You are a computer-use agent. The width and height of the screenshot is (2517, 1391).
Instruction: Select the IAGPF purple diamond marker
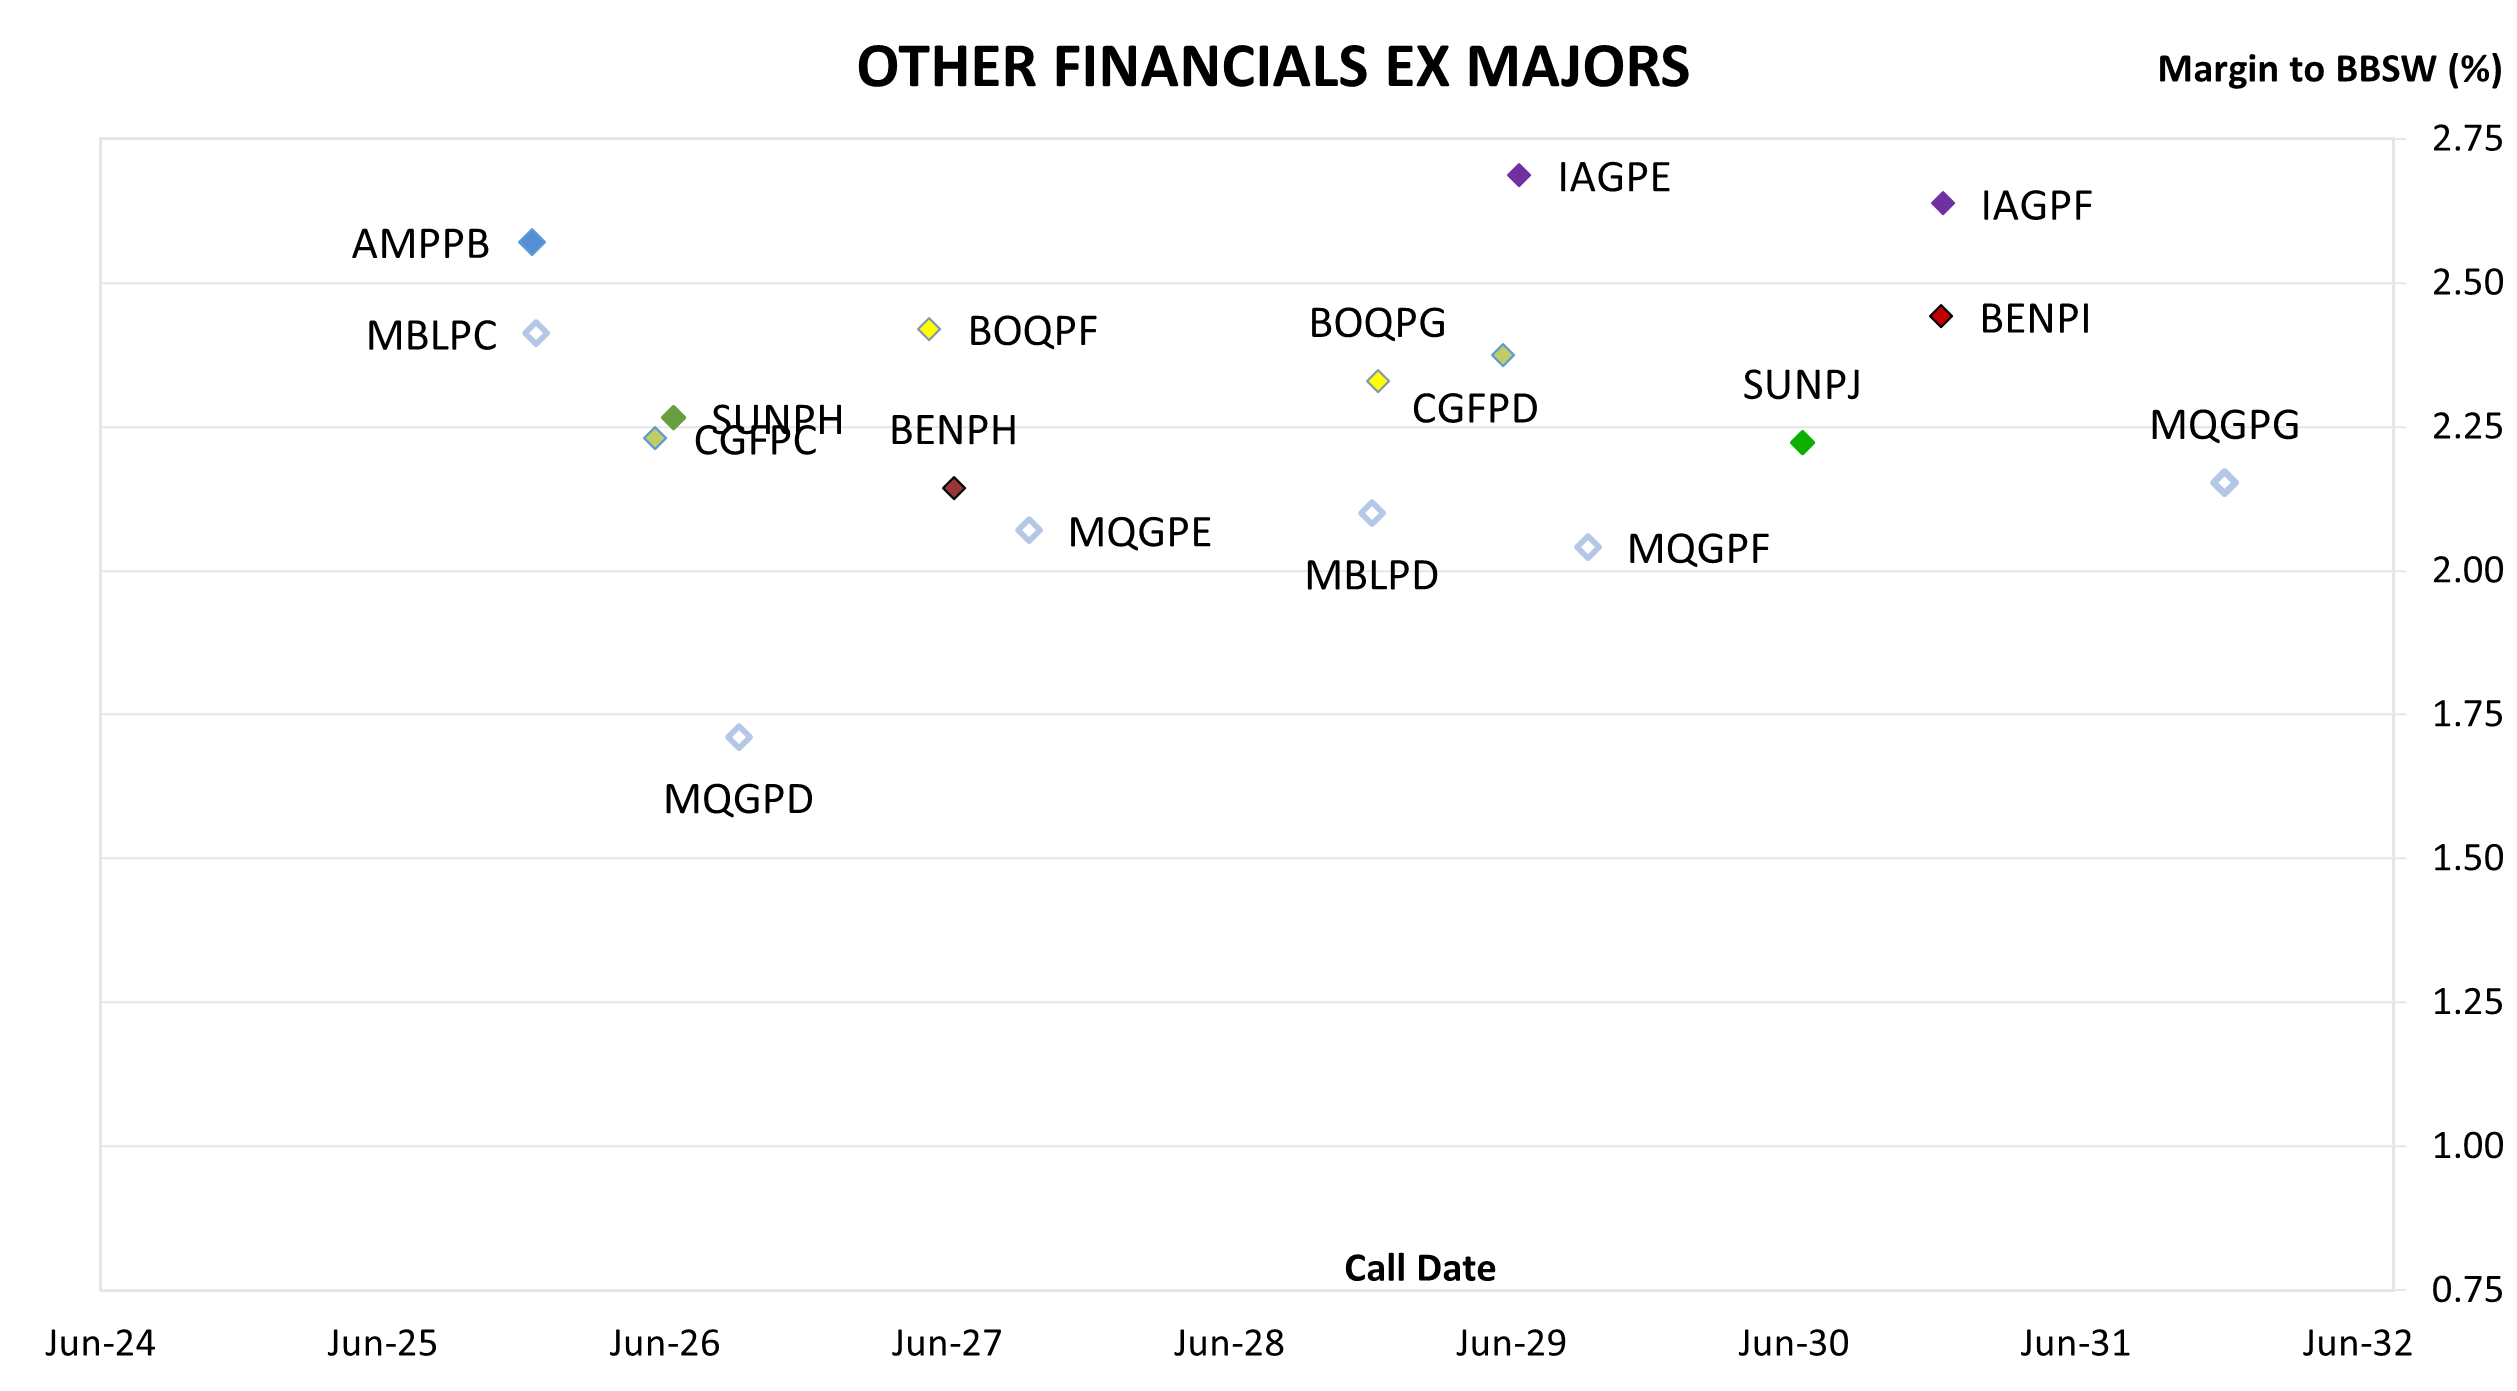click(x=1943, y=203)
